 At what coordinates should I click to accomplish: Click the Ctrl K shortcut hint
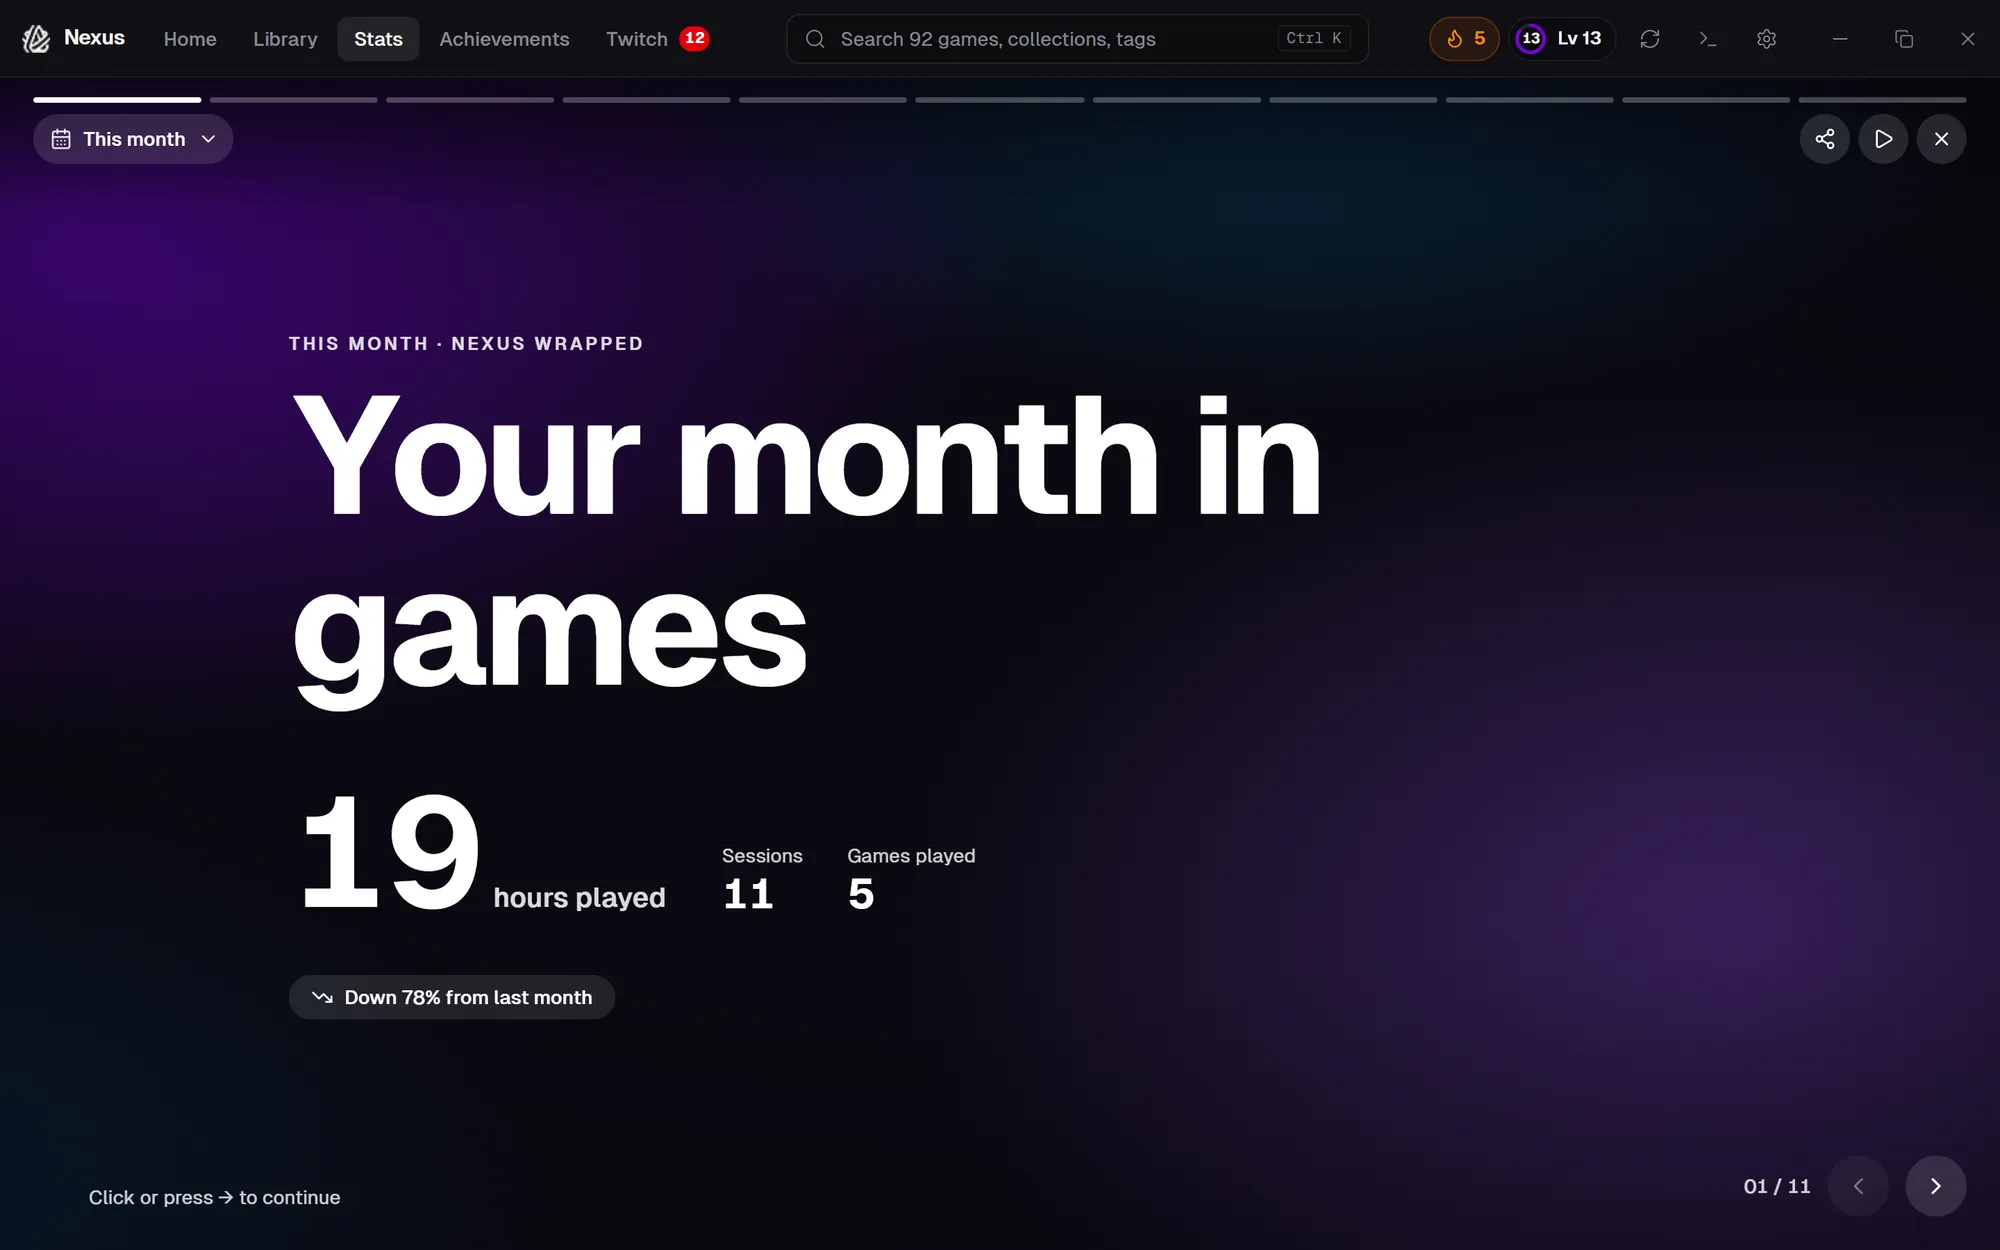(x=1314, y=38)
